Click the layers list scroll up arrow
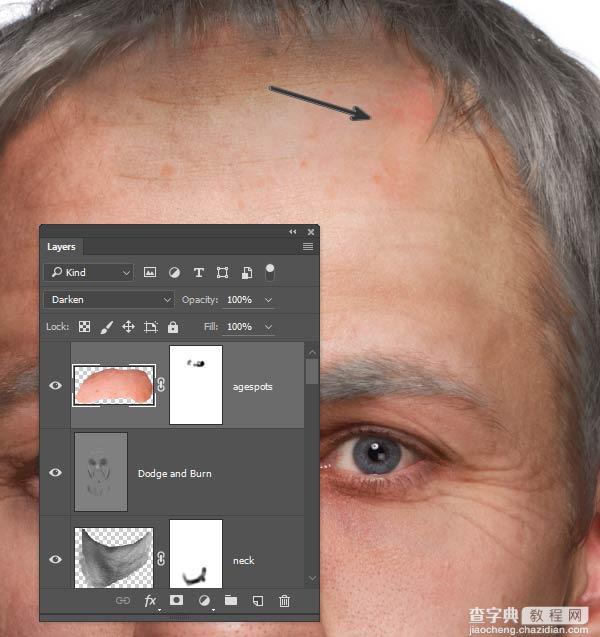Screen dimensions: 600x637 (312, 352)
